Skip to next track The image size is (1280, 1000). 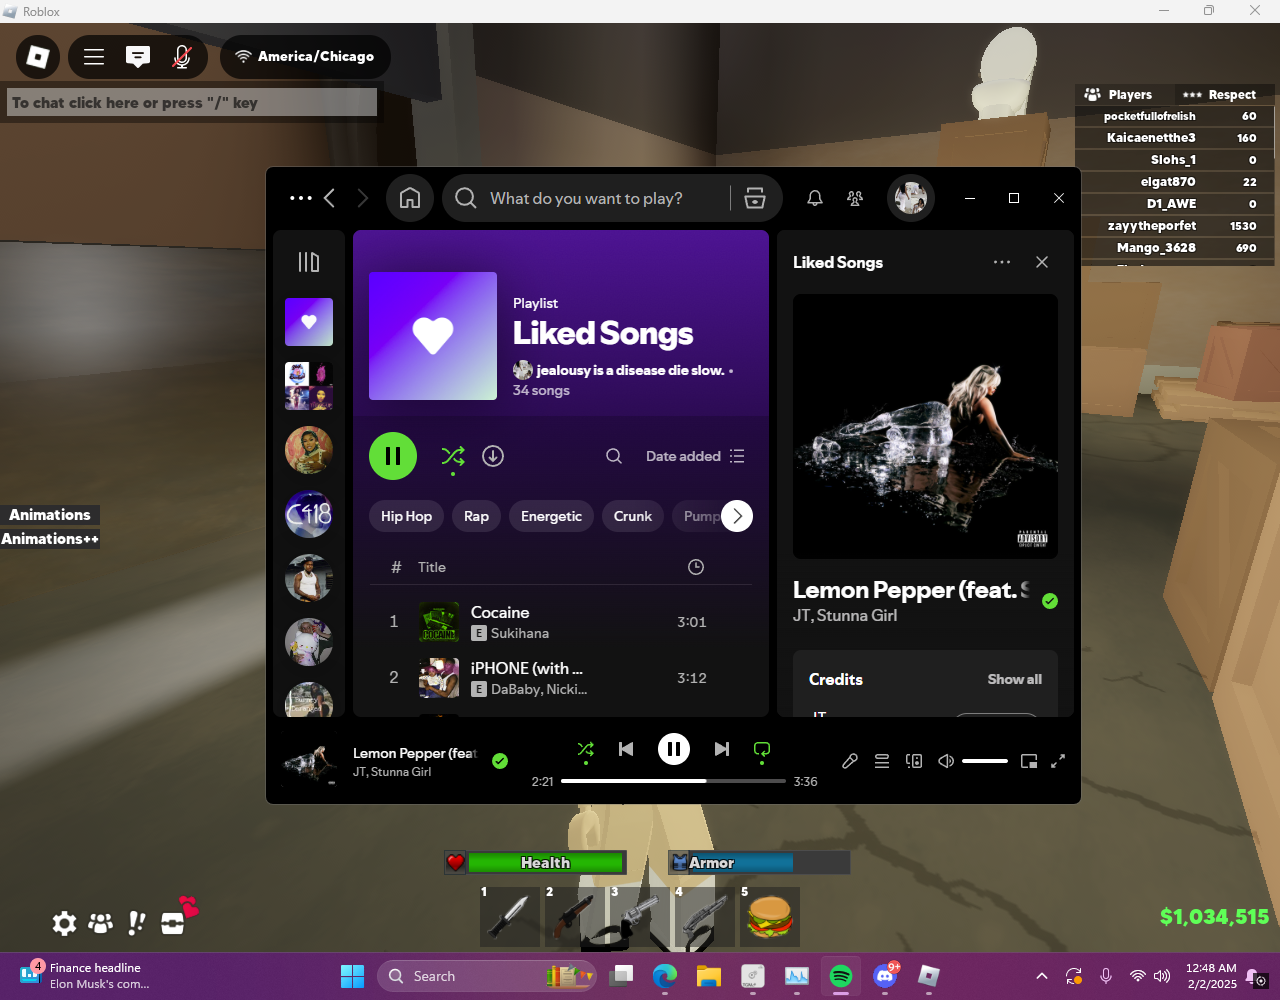722,749
